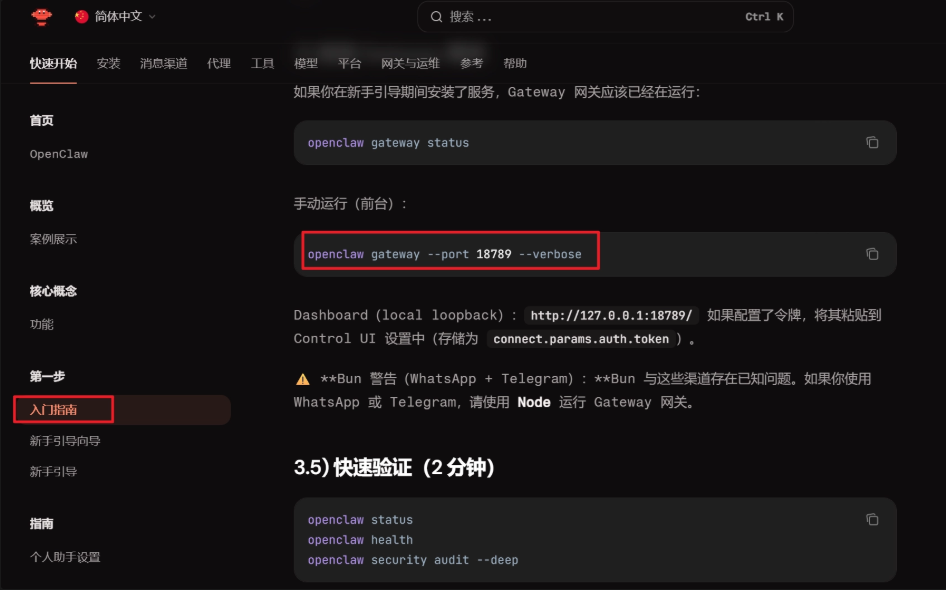Viewport: 946px width, 590px height.
Task: Click the http://127.0.0.1:18789/ inline code
Action: click(x=611, y=315)
